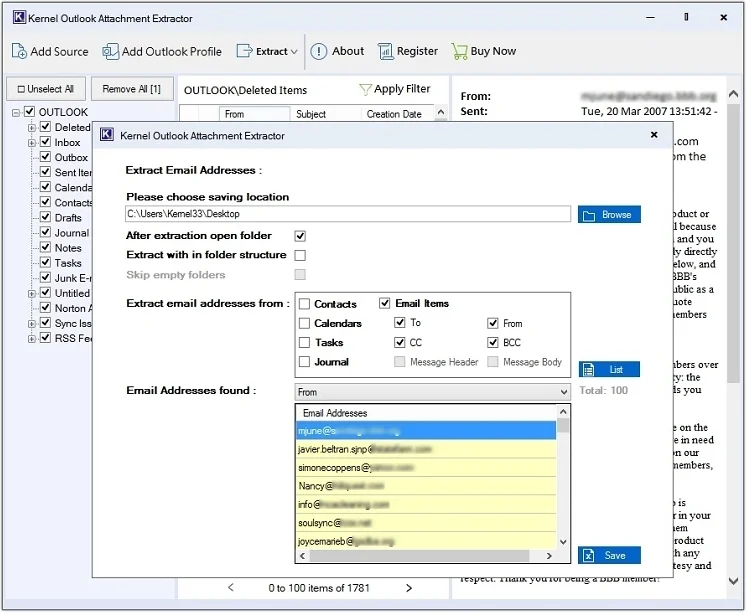Screen dimensions: 747x613
Task: Check the Contacts source checkbox in dialog
Action: click(304, 304)
